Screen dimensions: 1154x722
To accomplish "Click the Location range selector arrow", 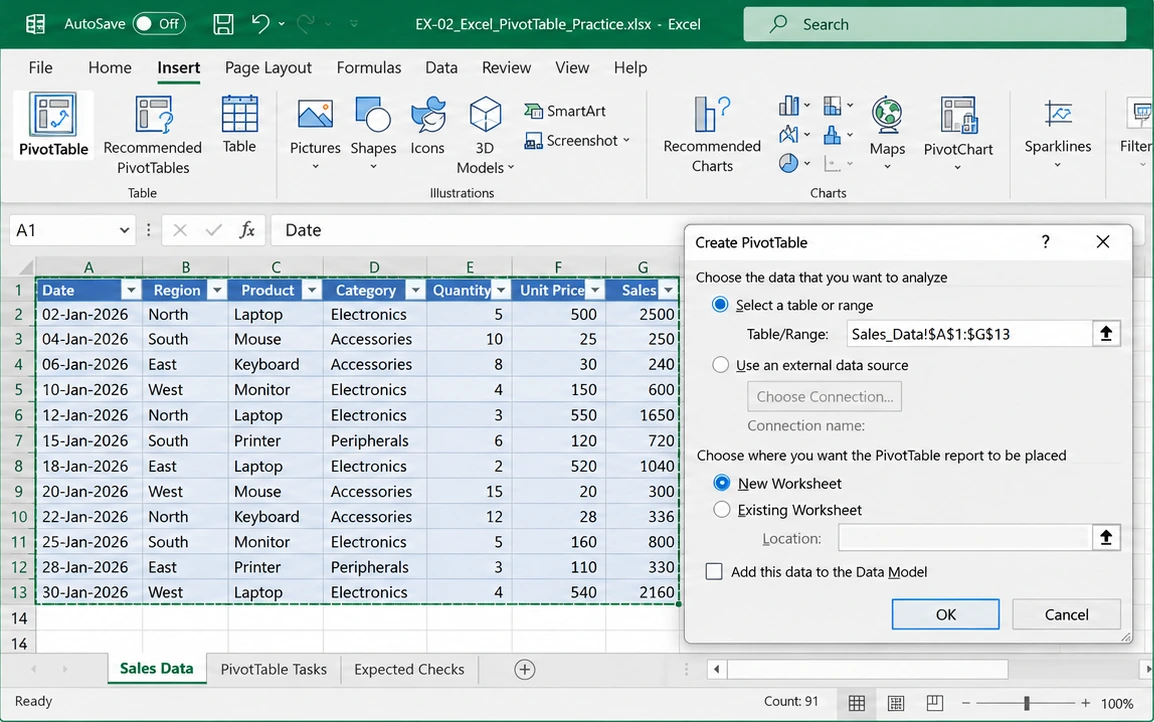I will (1105, 538).
